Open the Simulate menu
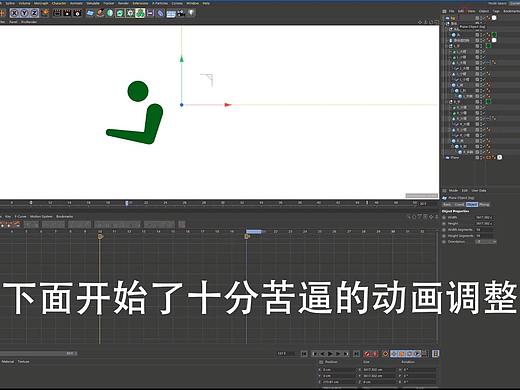Screen dimensions: 520x390 93,3
